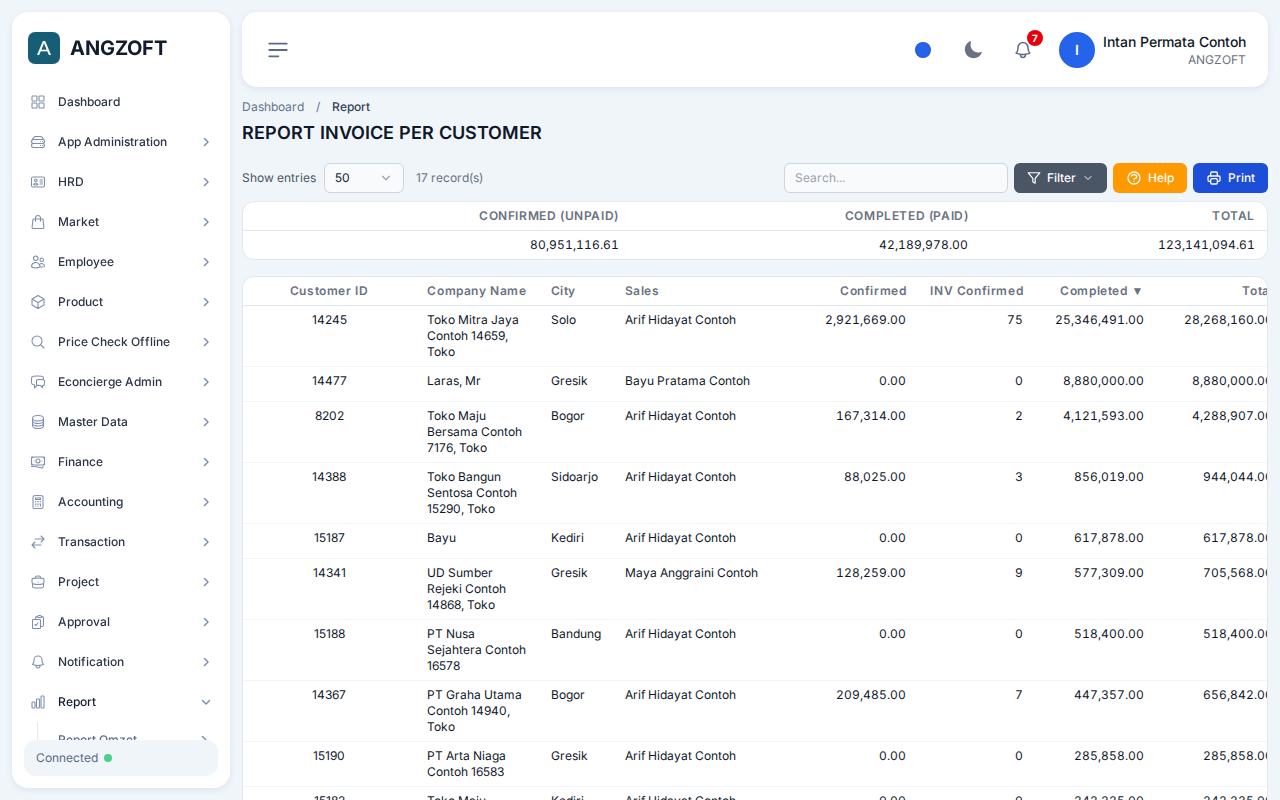
Task: Click Laras, Mr company name
Action: (454, 381)
